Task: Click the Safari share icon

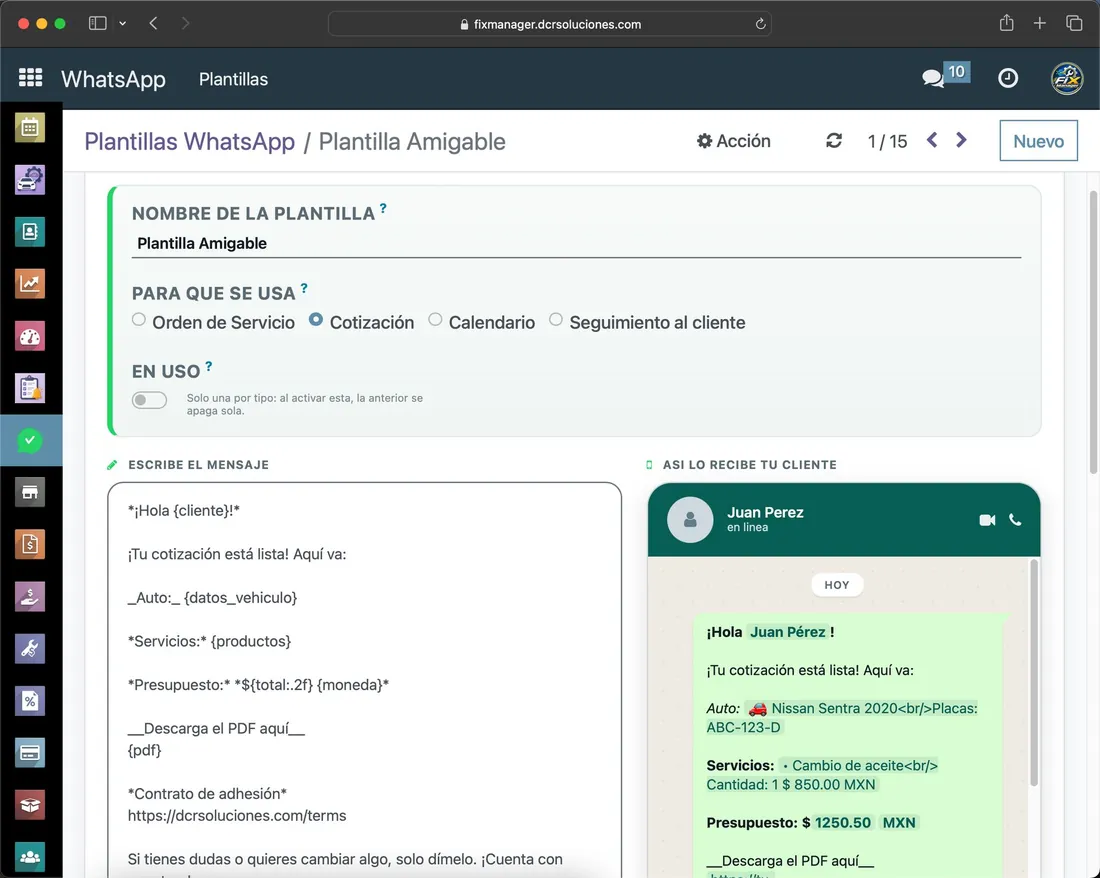Action: tap(1007, 23)
